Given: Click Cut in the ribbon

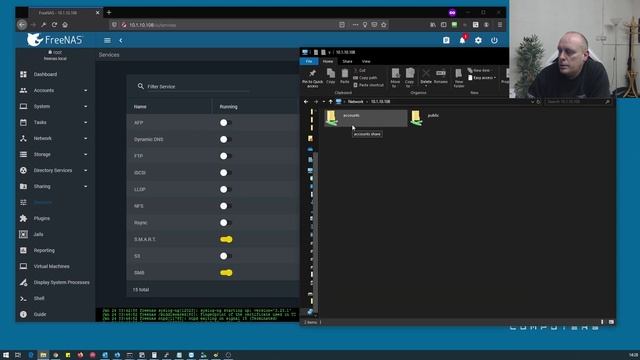Looking at the screenshot, I should [x=360, y=70].
